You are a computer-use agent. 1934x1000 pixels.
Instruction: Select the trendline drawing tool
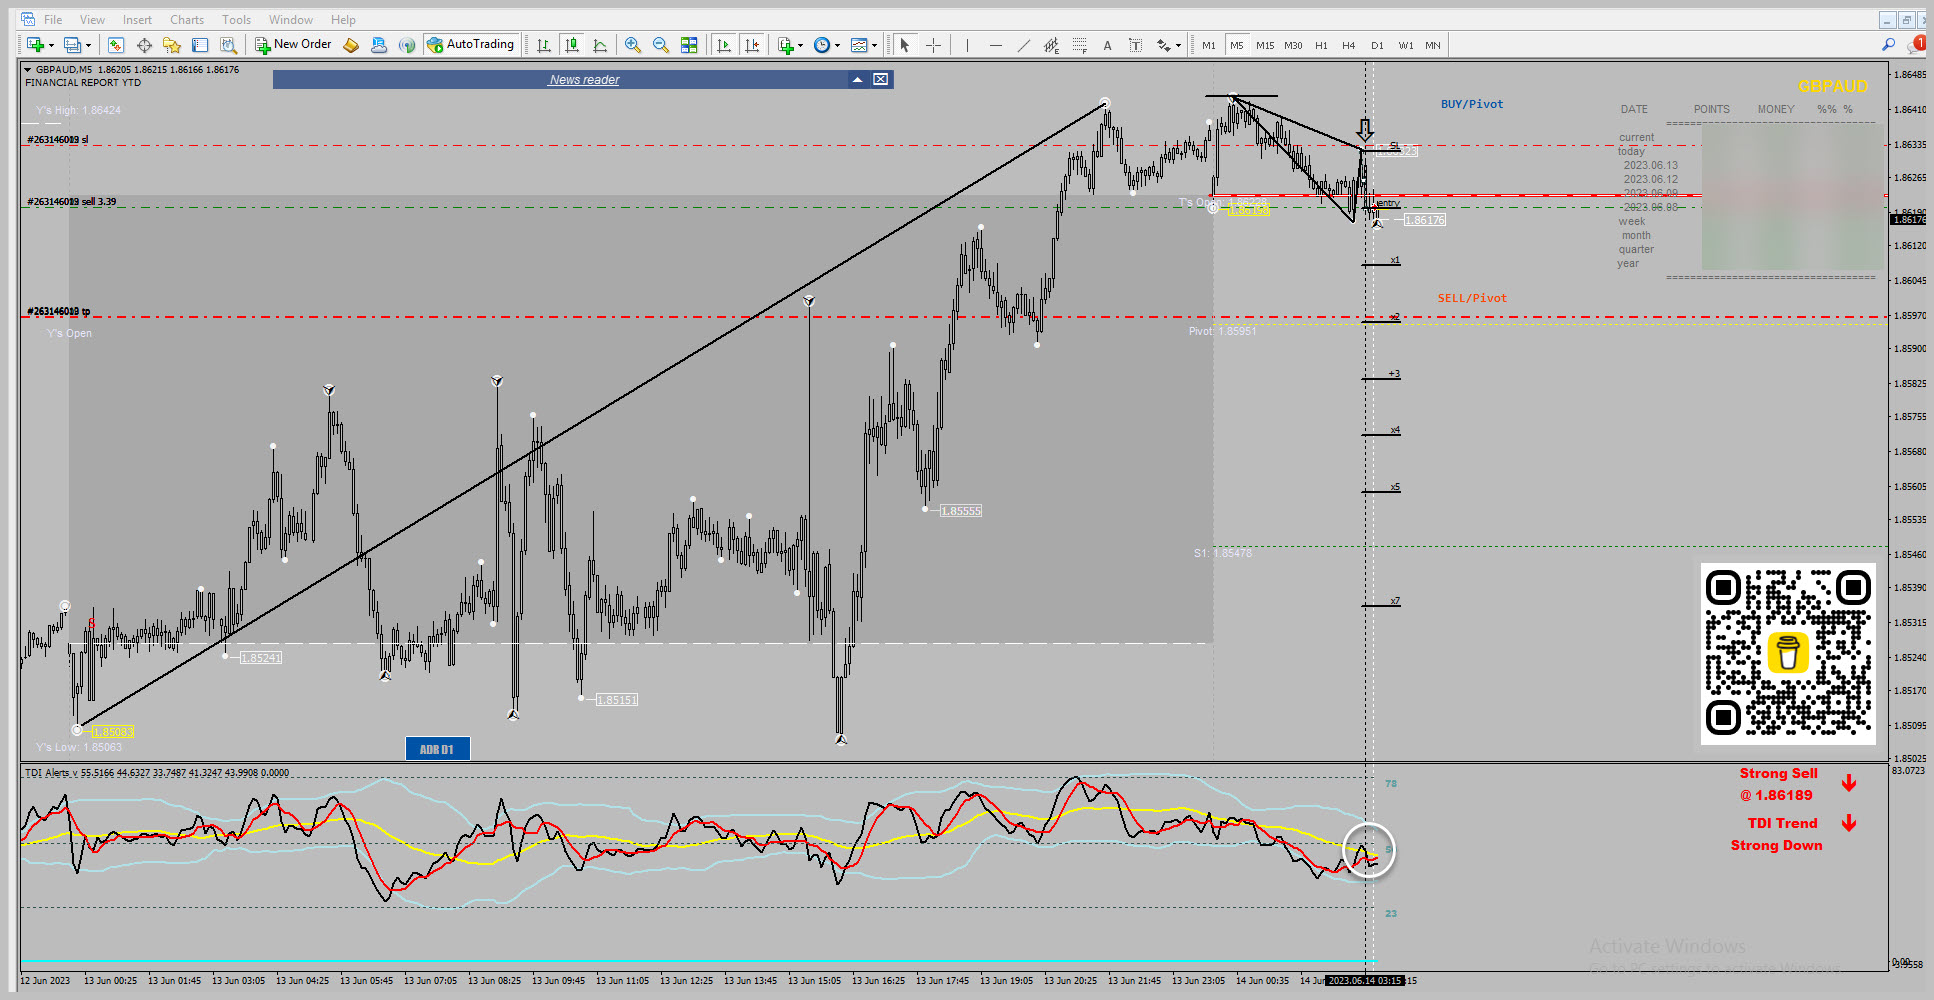tap(1023, 45)
